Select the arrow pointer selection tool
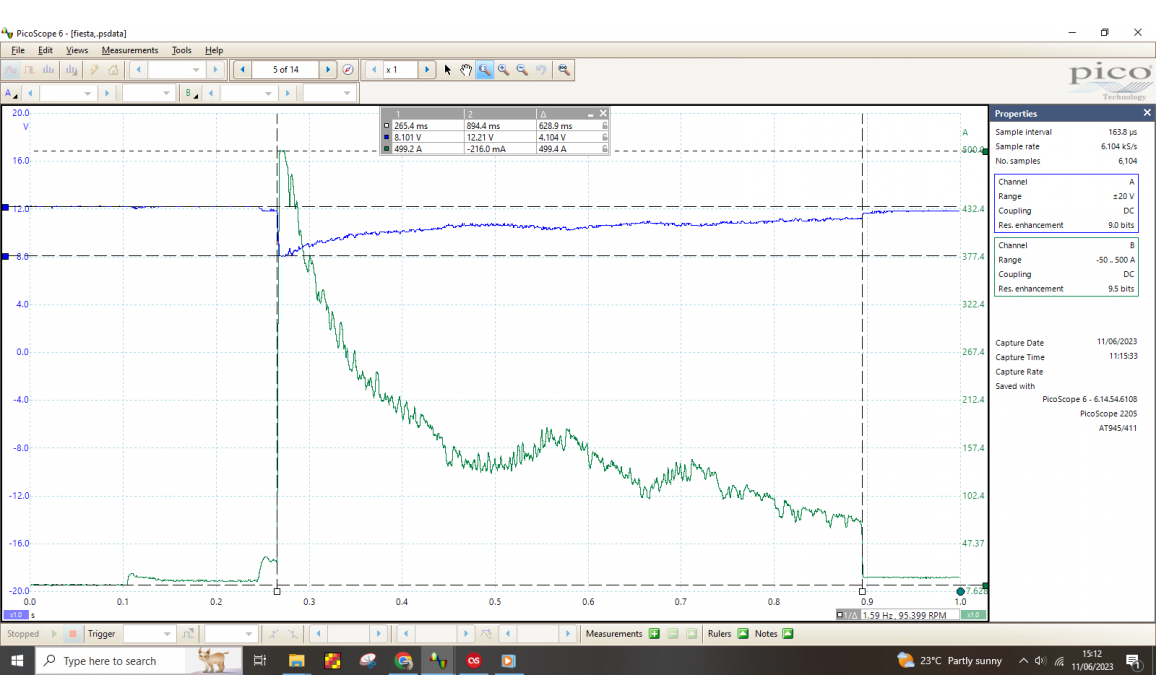 [x=448, y=70]
